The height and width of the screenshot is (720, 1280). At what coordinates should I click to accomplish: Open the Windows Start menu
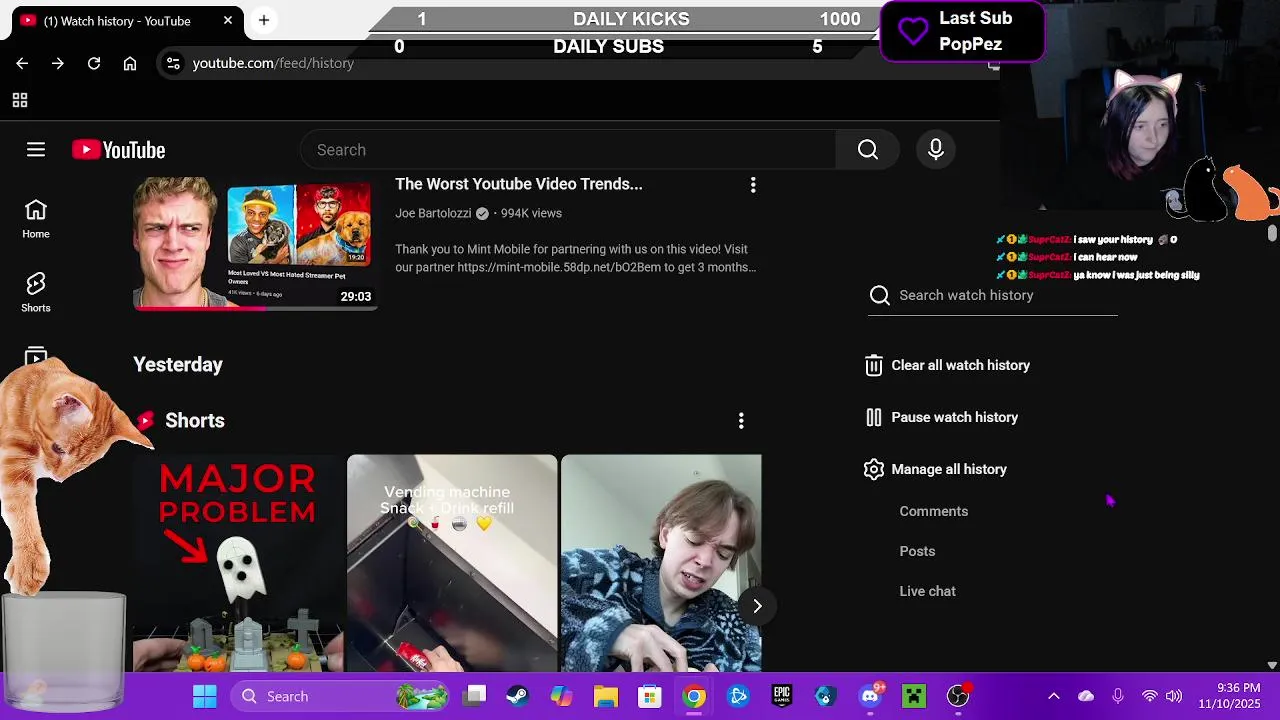205,696
